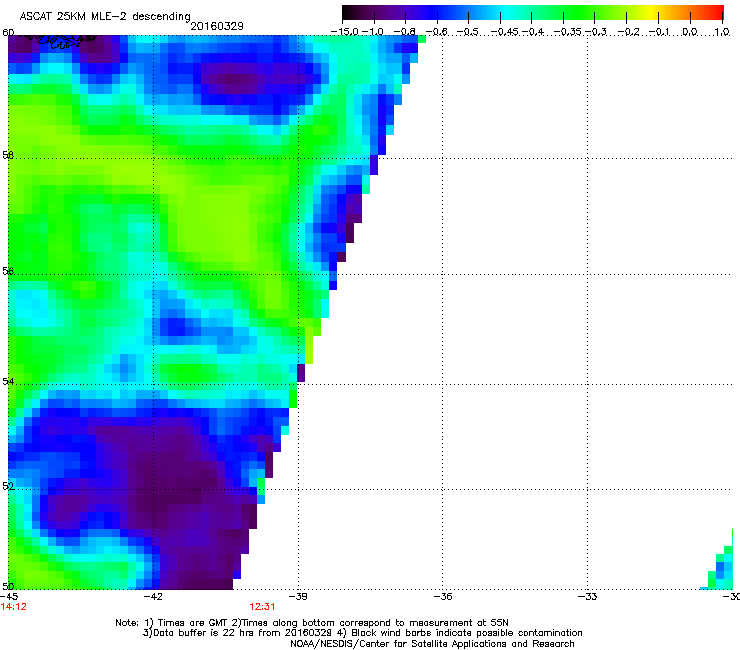Click the latitude label '56'

pos(8,271)
